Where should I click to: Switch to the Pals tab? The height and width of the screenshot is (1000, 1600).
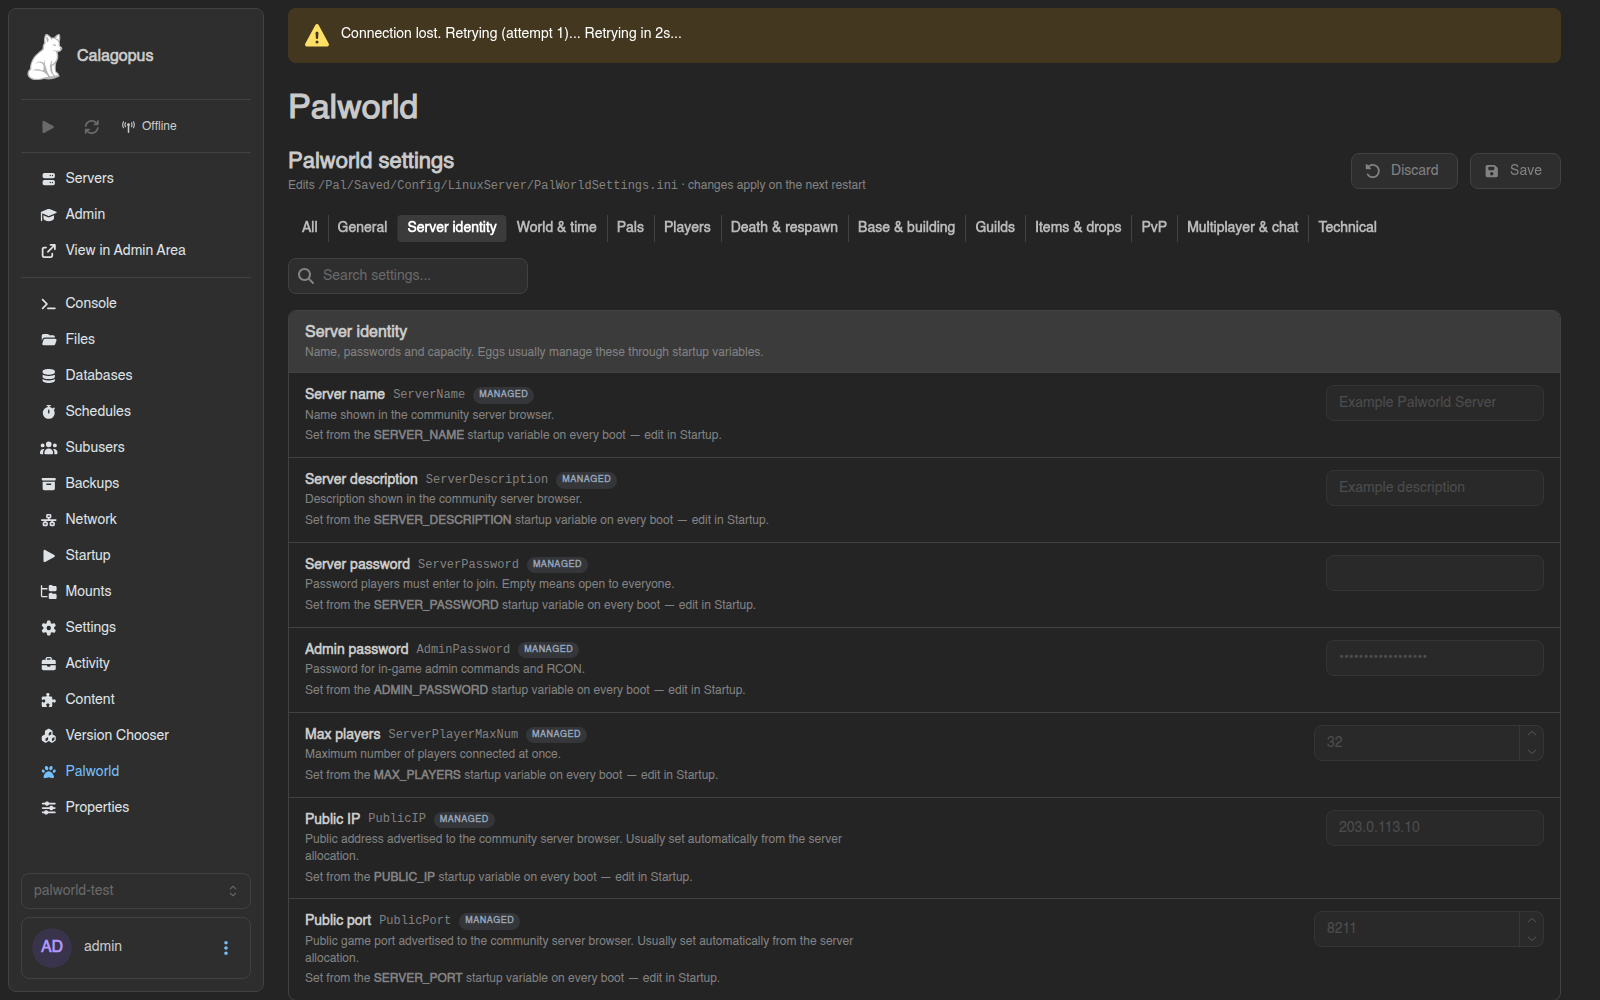coord(630,227)
